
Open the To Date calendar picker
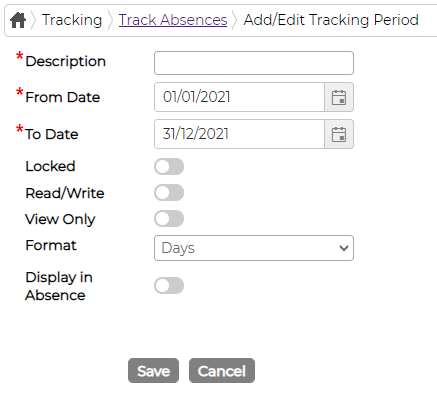coord(339,134)
